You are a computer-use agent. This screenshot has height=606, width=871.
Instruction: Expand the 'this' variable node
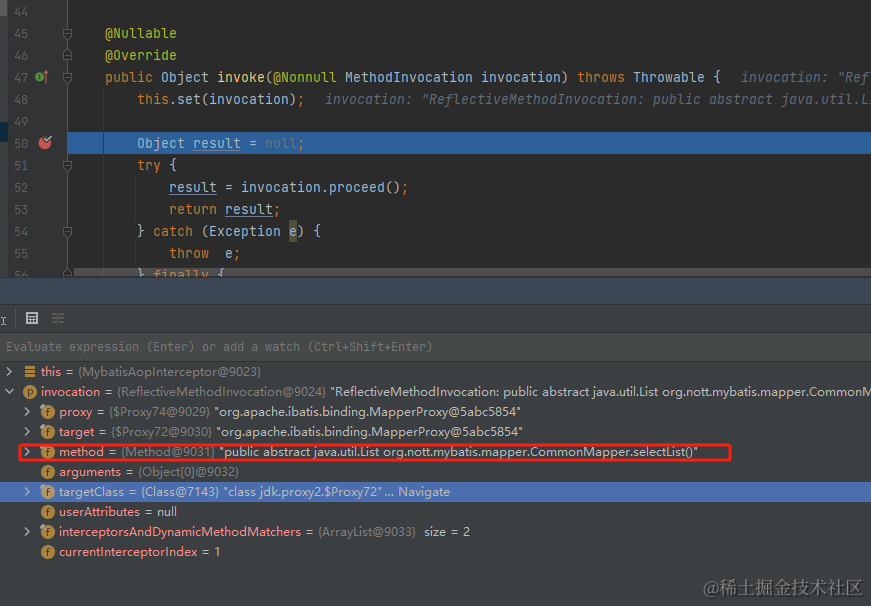click(10, 372)
